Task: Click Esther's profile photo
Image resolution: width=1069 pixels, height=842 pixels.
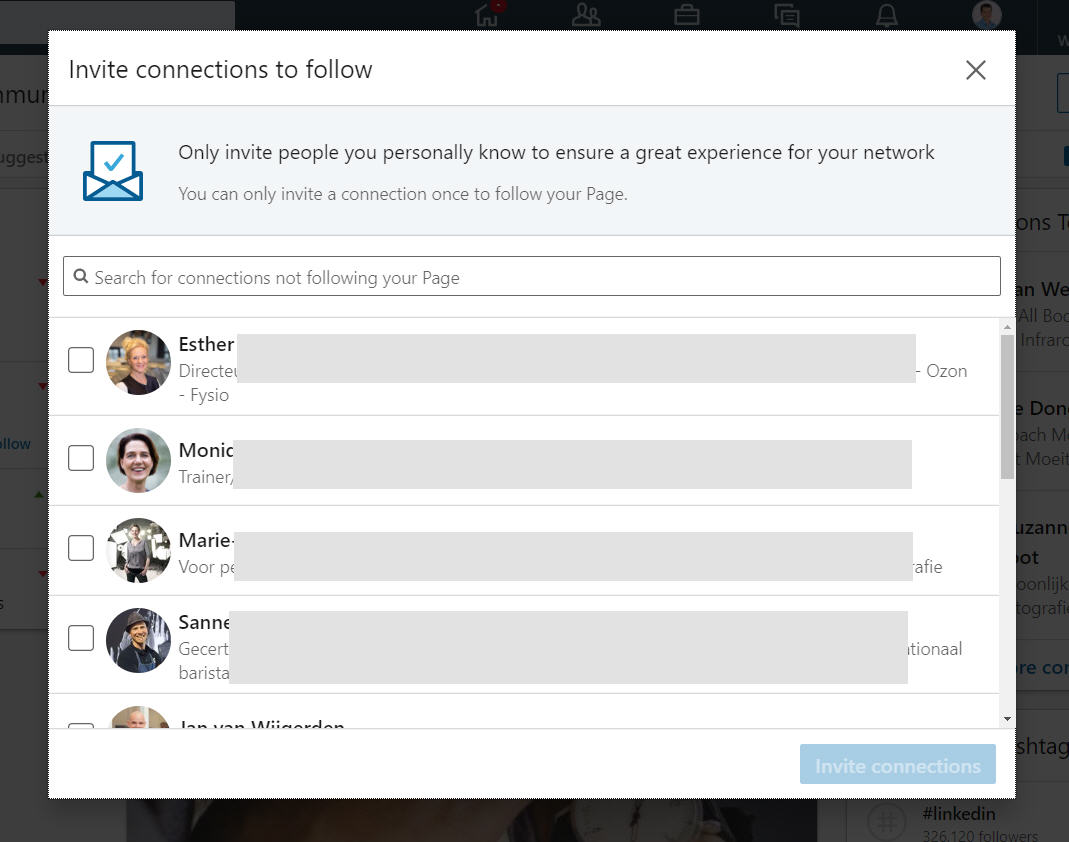Action: [138, 363]
